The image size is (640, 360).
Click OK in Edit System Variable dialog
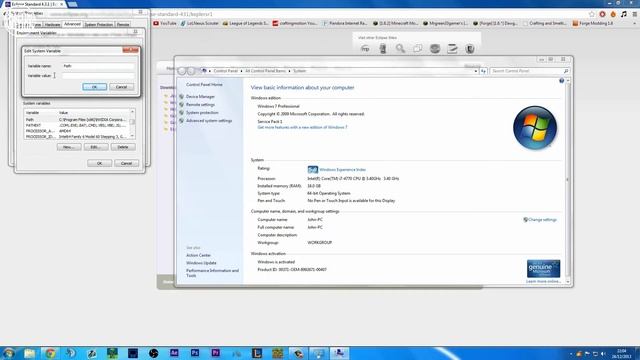[94, 87]
